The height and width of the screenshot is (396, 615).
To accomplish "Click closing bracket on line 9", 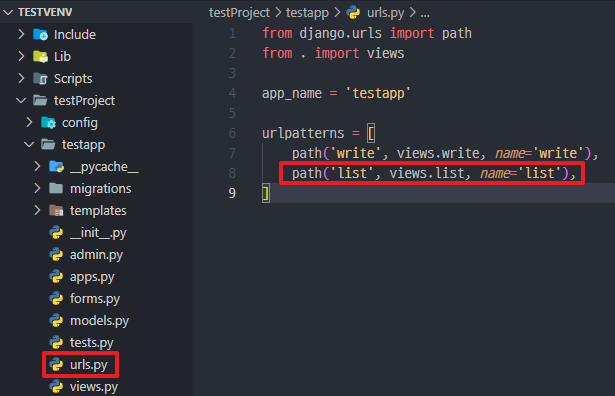I will pos(266,193).
